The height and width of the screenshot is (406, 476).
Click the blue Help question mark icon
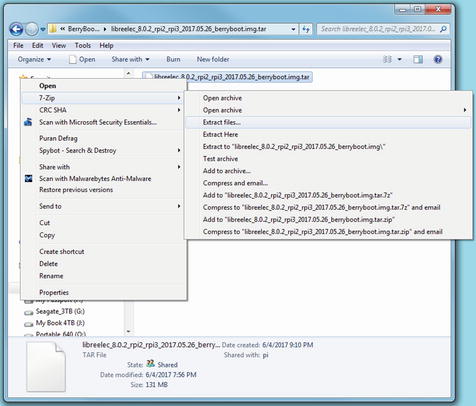click(x=438, y=59)
